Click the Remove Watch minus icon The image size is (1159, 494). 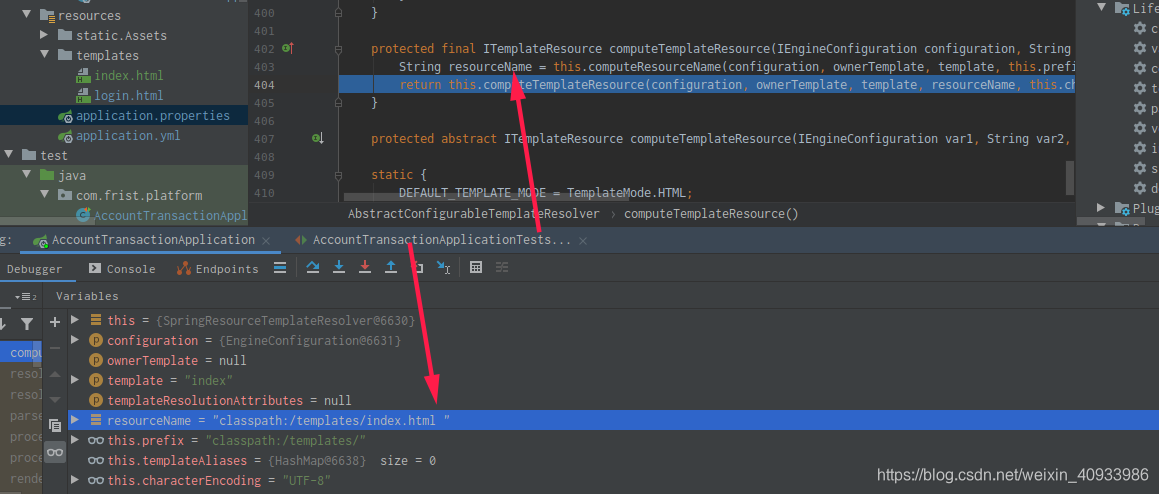[x=55, y=348]
